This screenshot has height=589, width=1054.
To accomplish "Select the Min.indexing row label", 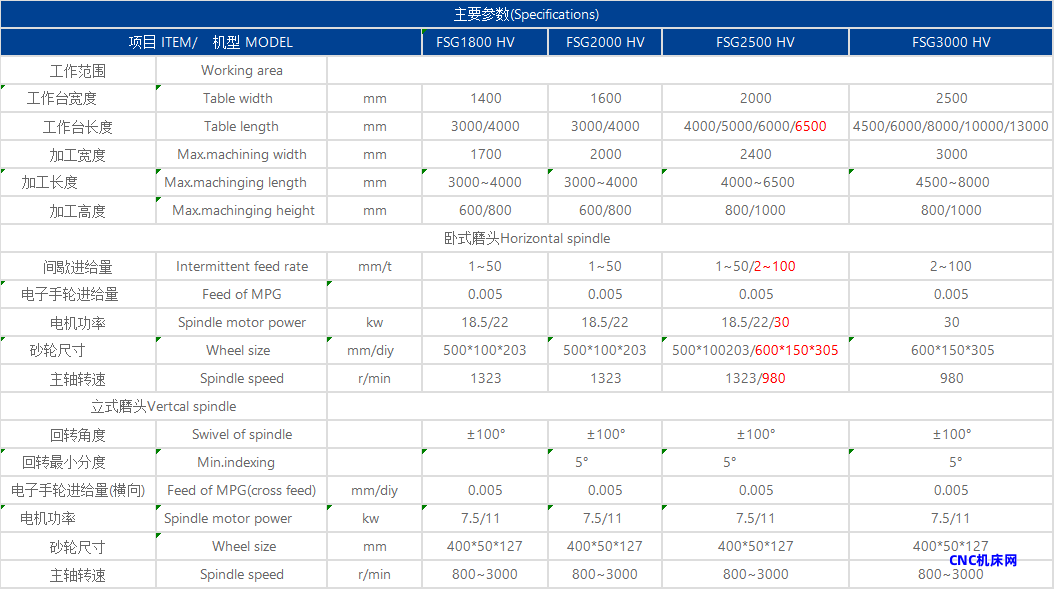I will coord(236,462).
